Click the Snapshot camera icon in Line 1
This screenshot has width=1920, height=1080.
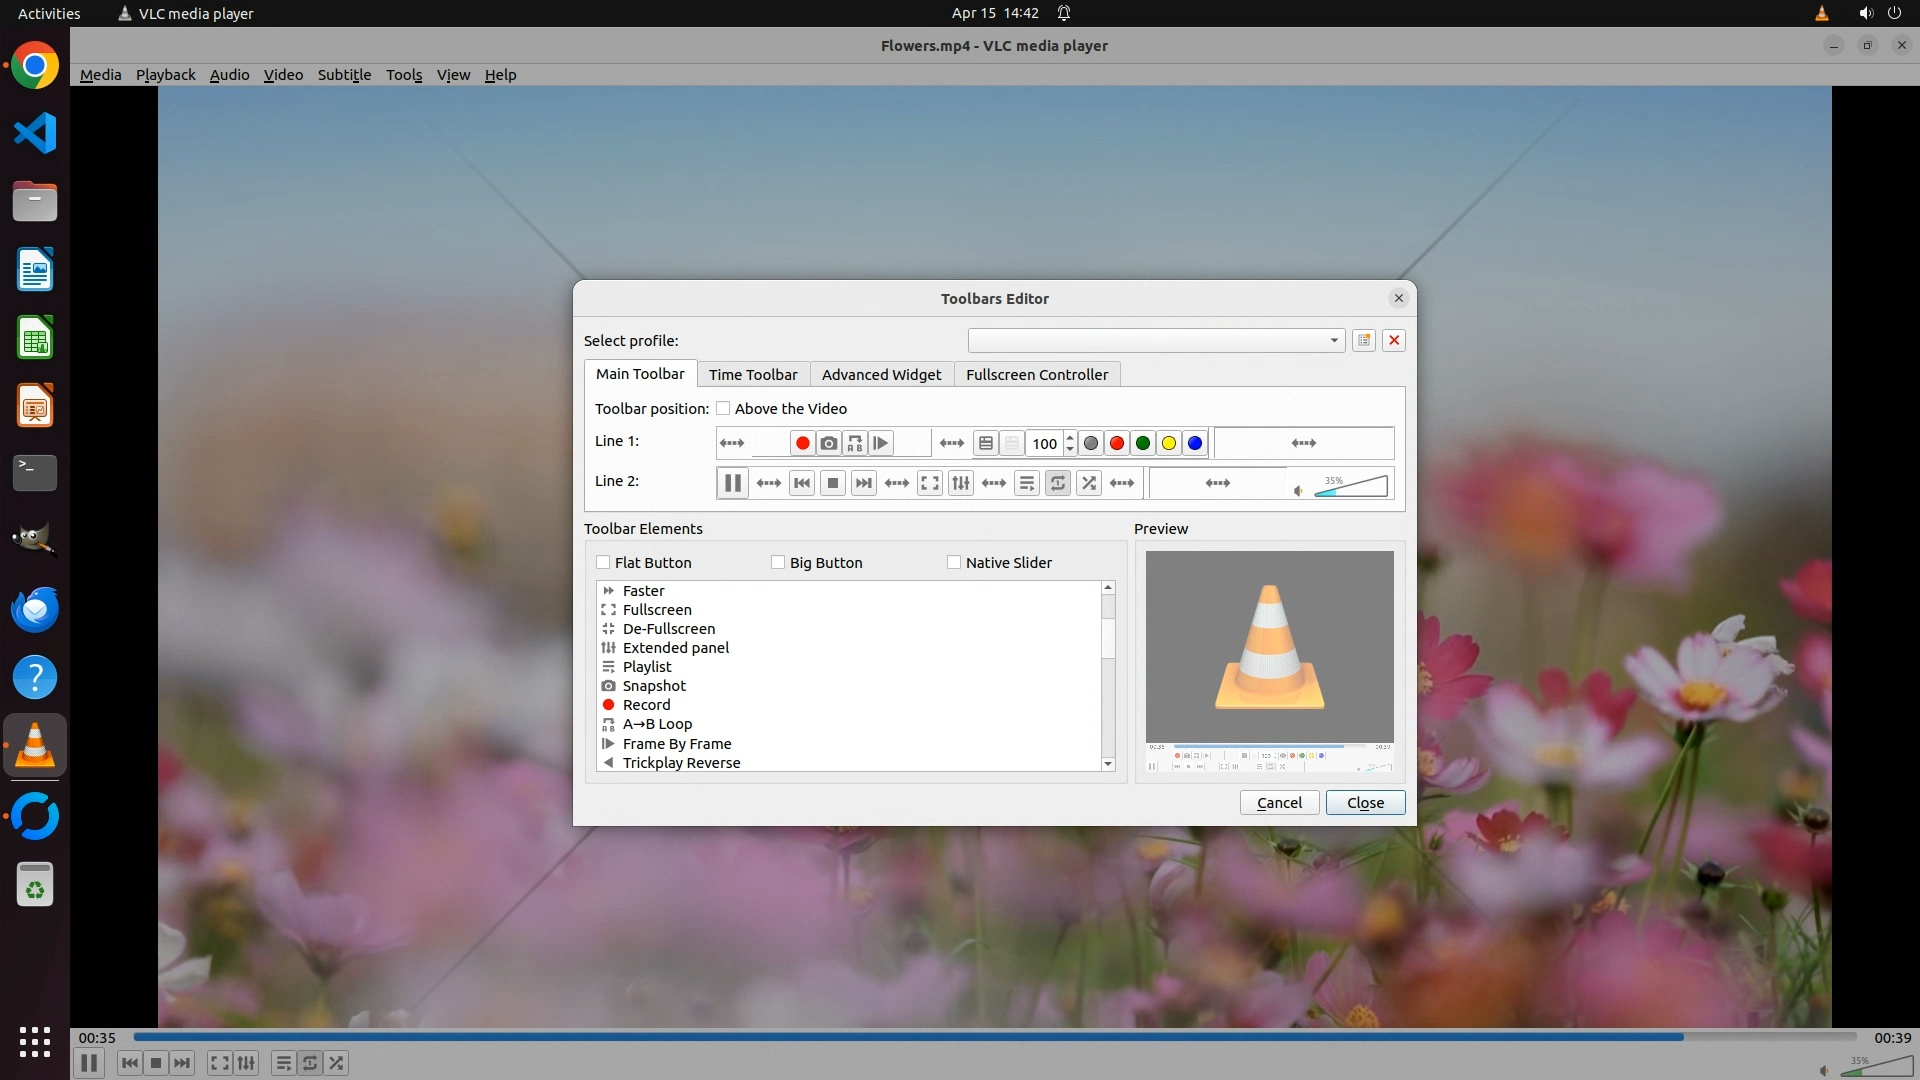828,443
